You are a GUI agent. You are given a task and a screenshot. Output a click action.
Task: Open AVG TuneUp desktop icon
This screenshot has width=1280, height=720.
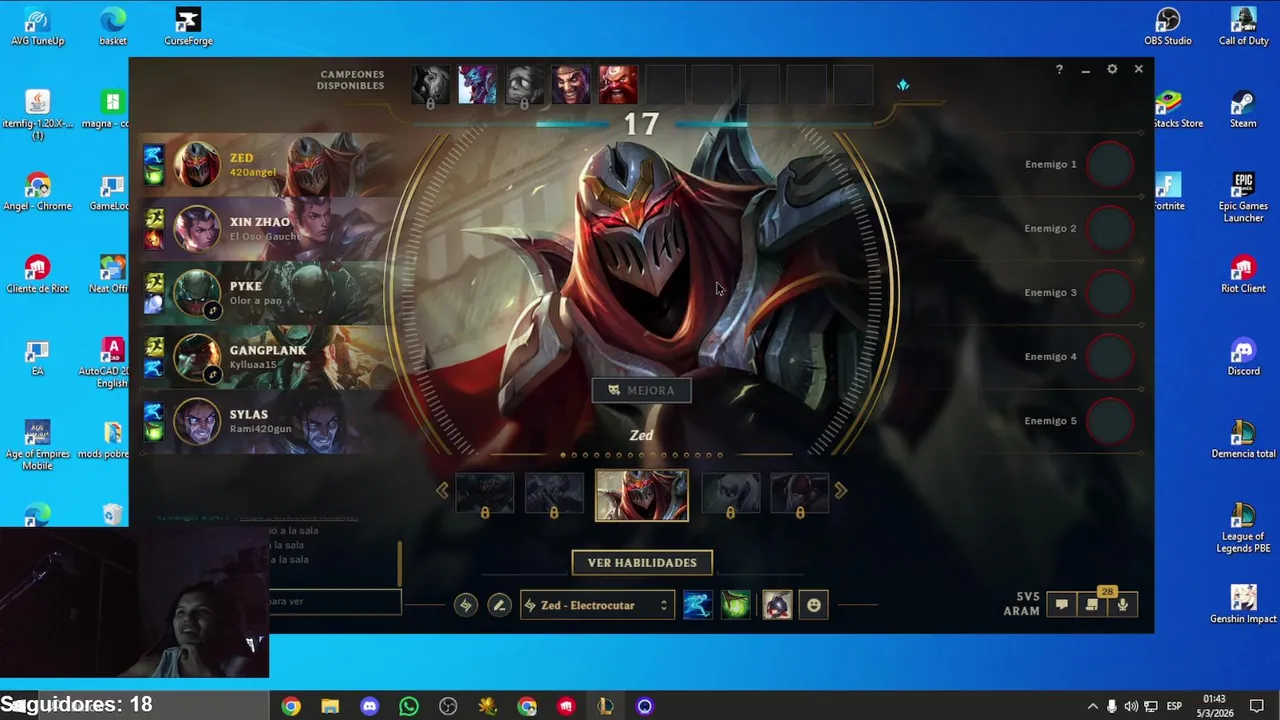[x=37, y=26]
